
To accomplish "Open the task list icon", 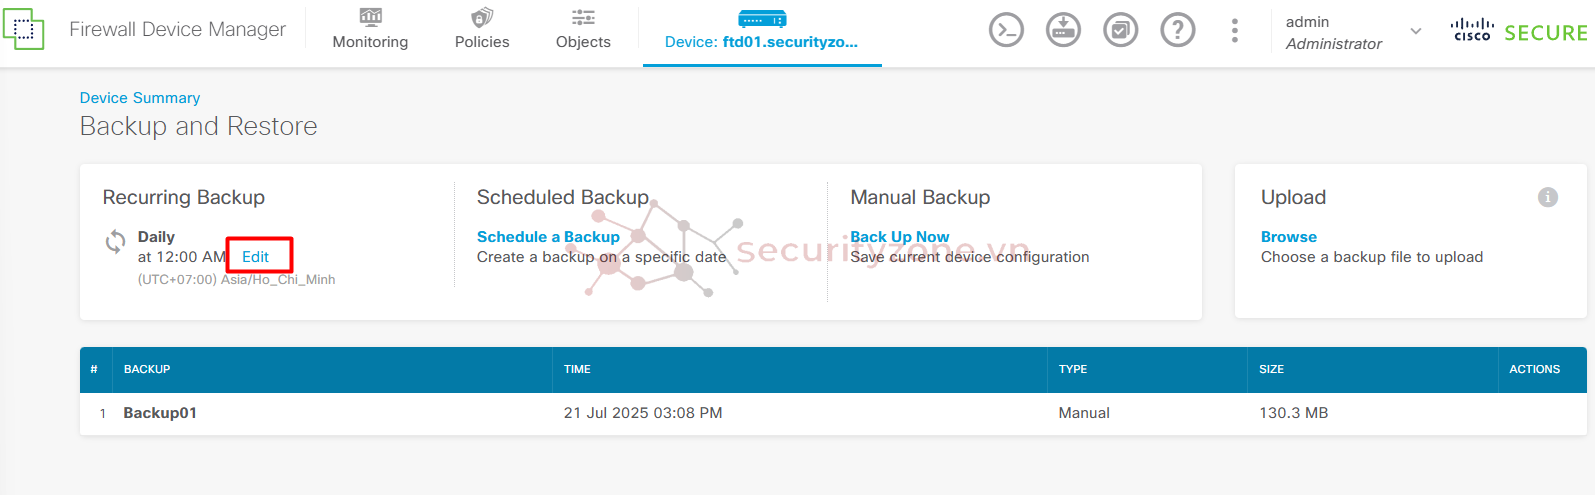I will pos(1120,30).
